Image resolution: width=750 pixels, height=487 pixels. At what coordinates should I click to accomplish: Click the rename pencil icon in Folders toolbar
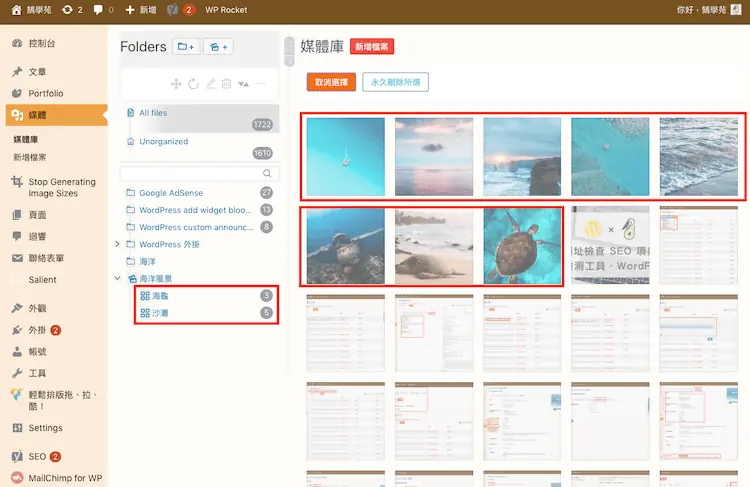click(x=210, y=84)
